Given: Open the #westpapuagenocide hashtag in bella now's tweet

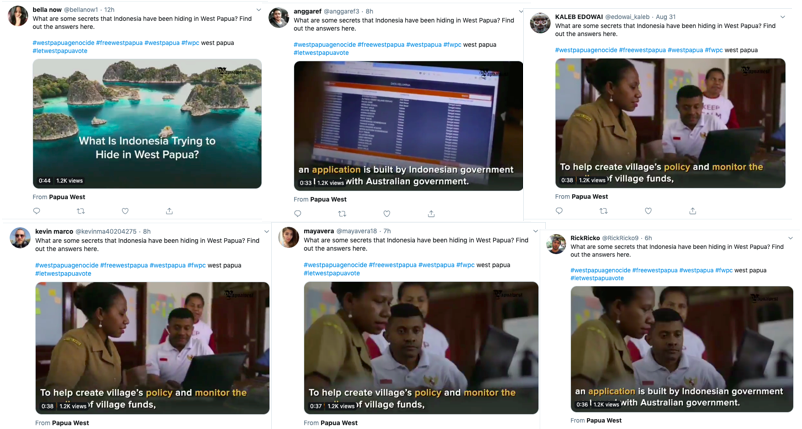Looking at the screenshot, I should point(63,43).
